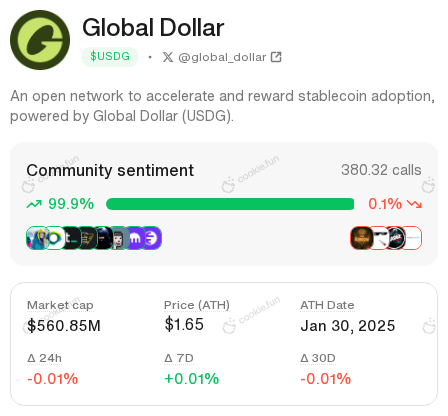Open the external link icon beside @global_dollar
The width and height of the screenshot is (448, 416).
[276, 57]
